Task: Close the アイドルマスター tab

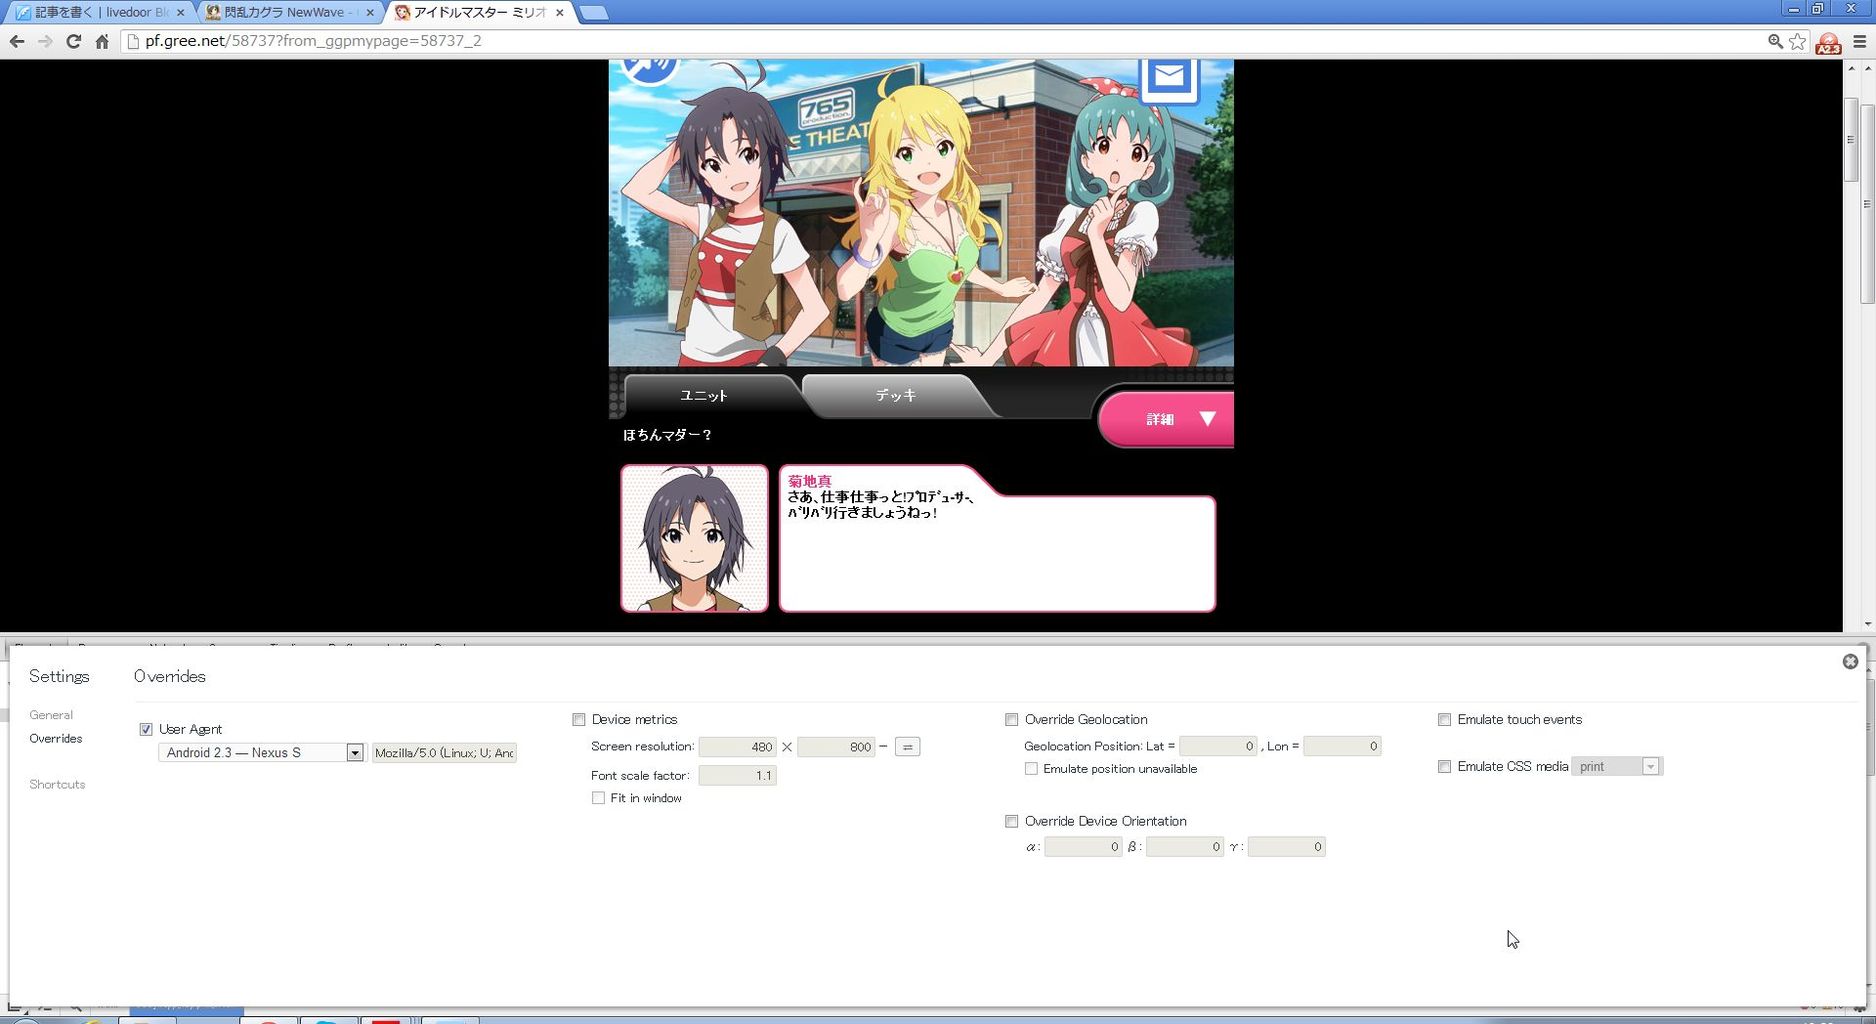Action: pos(560,13)
